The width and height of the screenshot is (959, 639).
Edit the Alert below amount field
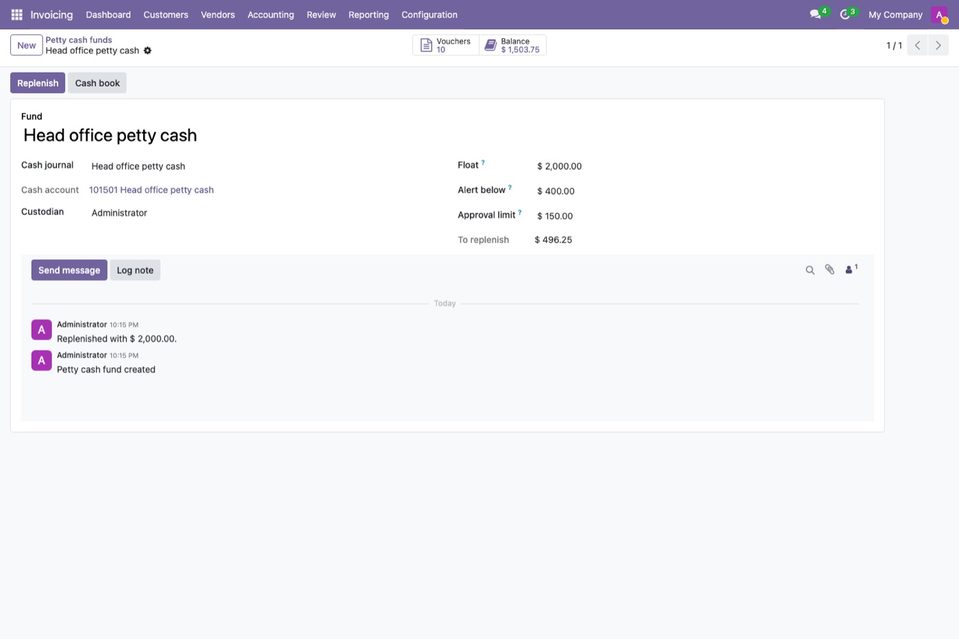pos(705,191)
